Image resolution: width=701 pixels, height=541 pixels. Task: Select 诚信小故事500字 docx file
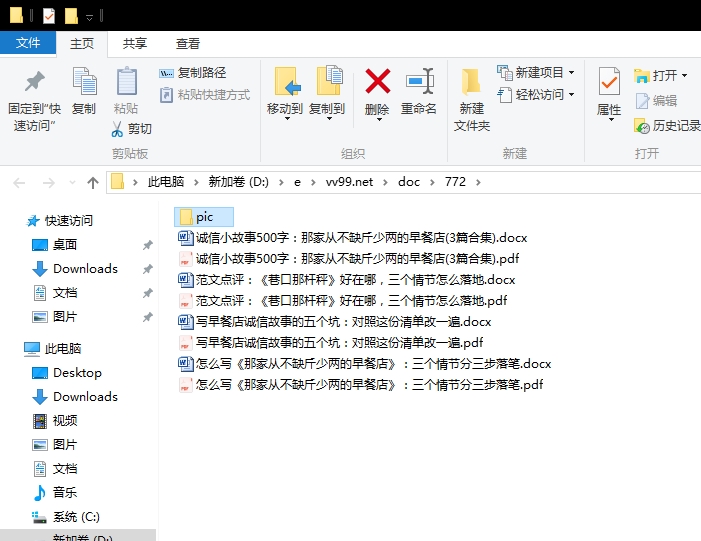[x=353, y=237]
